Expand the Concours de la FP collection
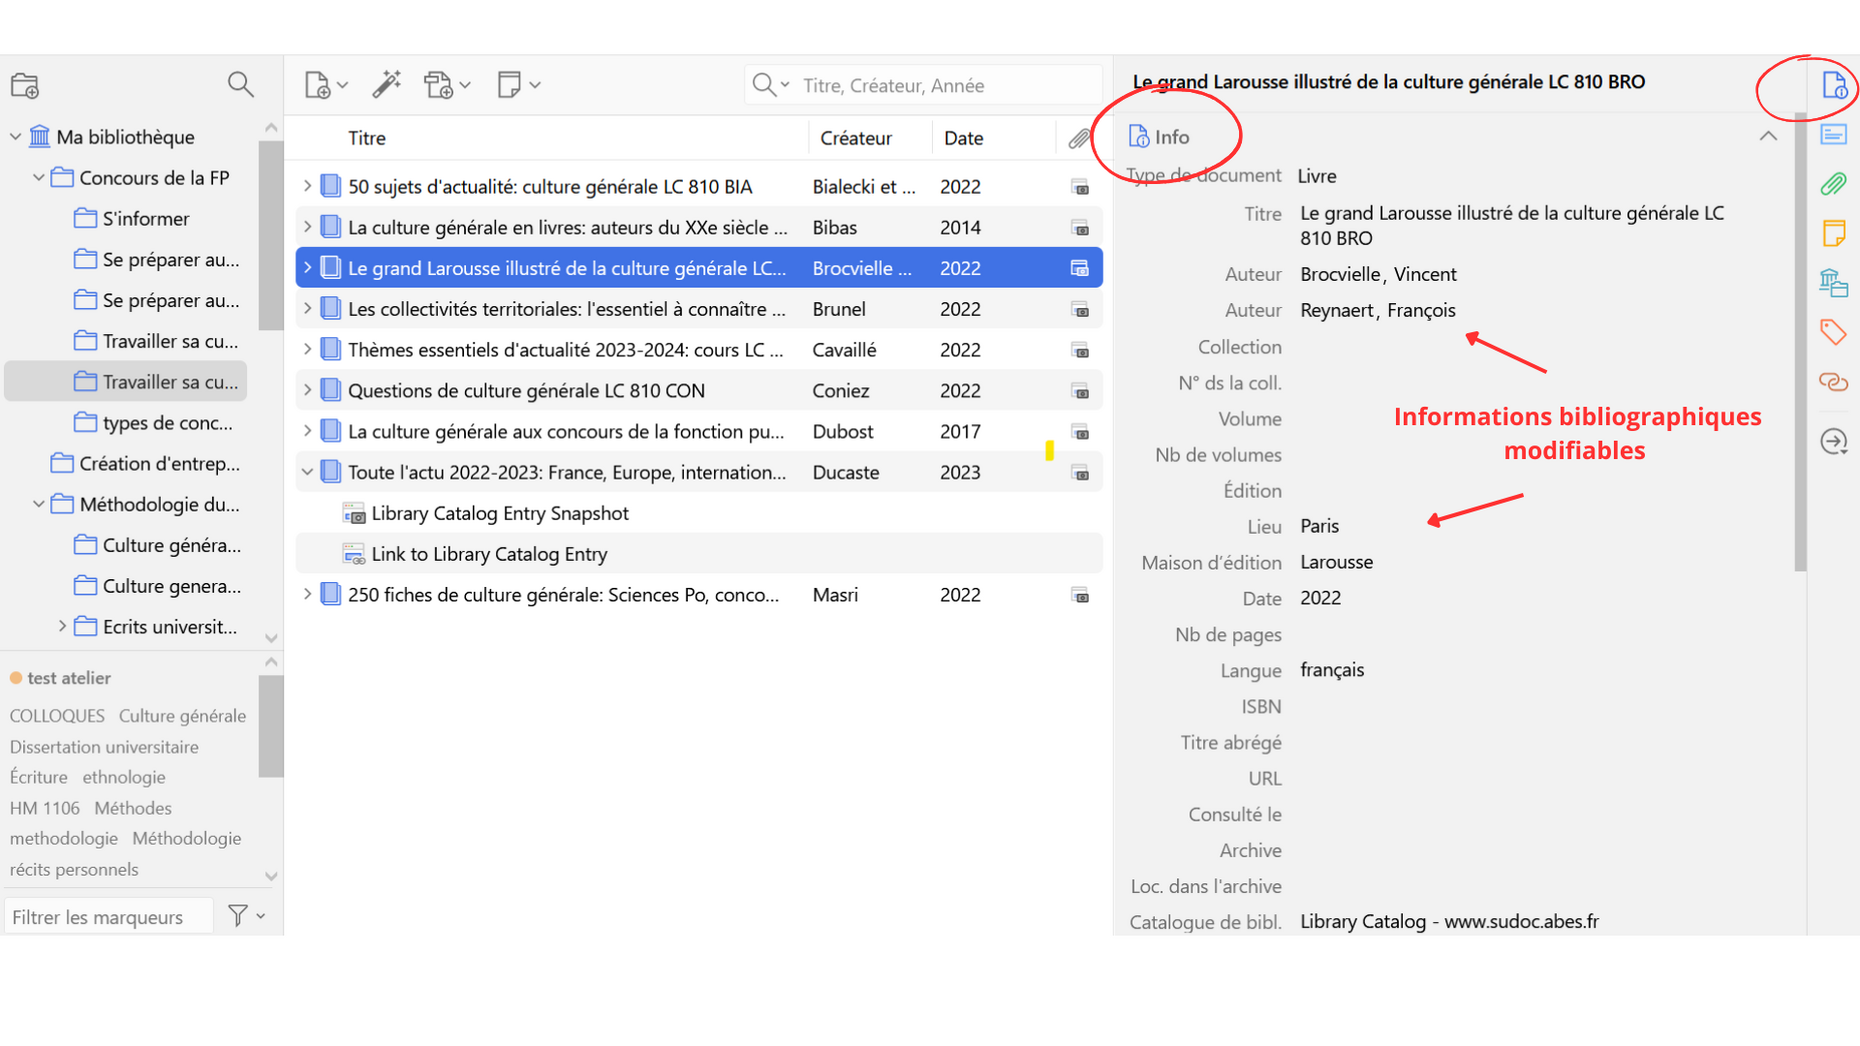The image size is (1860, 1046). coord(38,177)
